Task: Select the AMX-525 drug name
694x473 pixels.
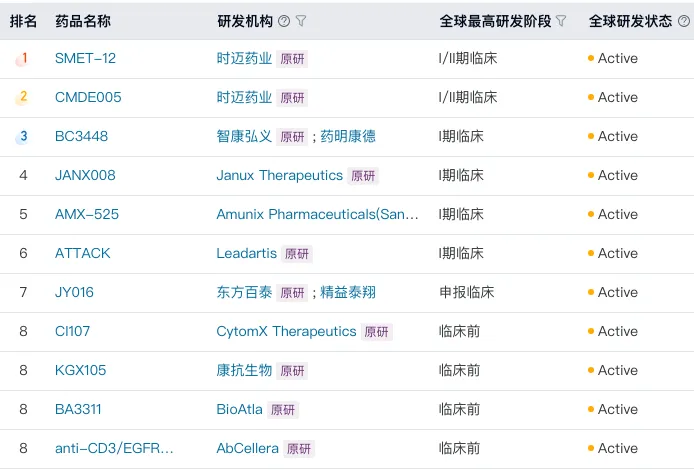Action: click(87, 215)
